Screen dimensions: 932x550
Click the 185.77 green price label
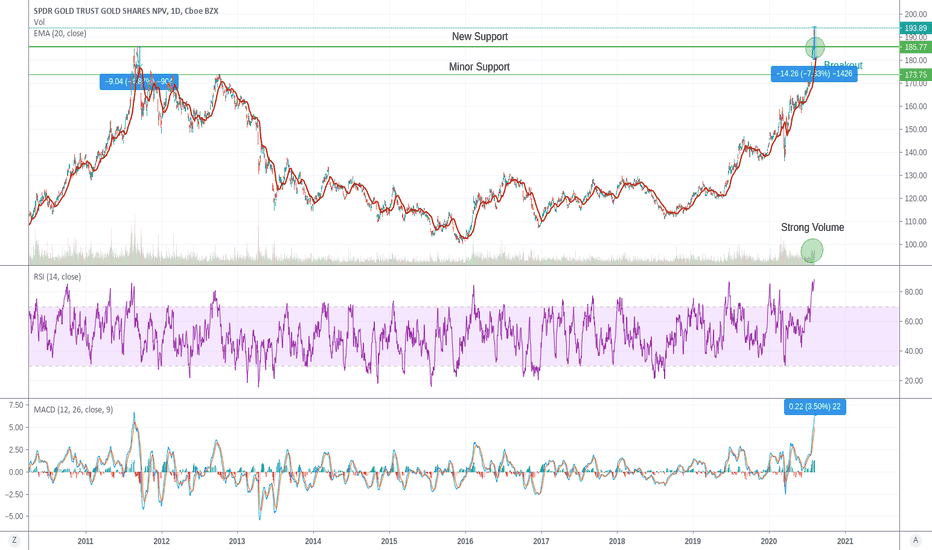pos(916,47)
